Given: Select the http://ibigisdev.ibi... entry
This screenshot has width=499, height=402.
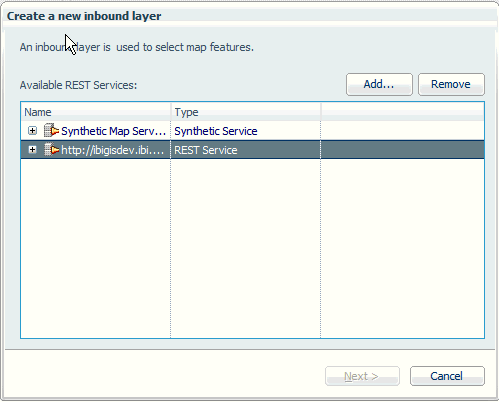Looking at the screenshot, I should click(x=113, y=150).
